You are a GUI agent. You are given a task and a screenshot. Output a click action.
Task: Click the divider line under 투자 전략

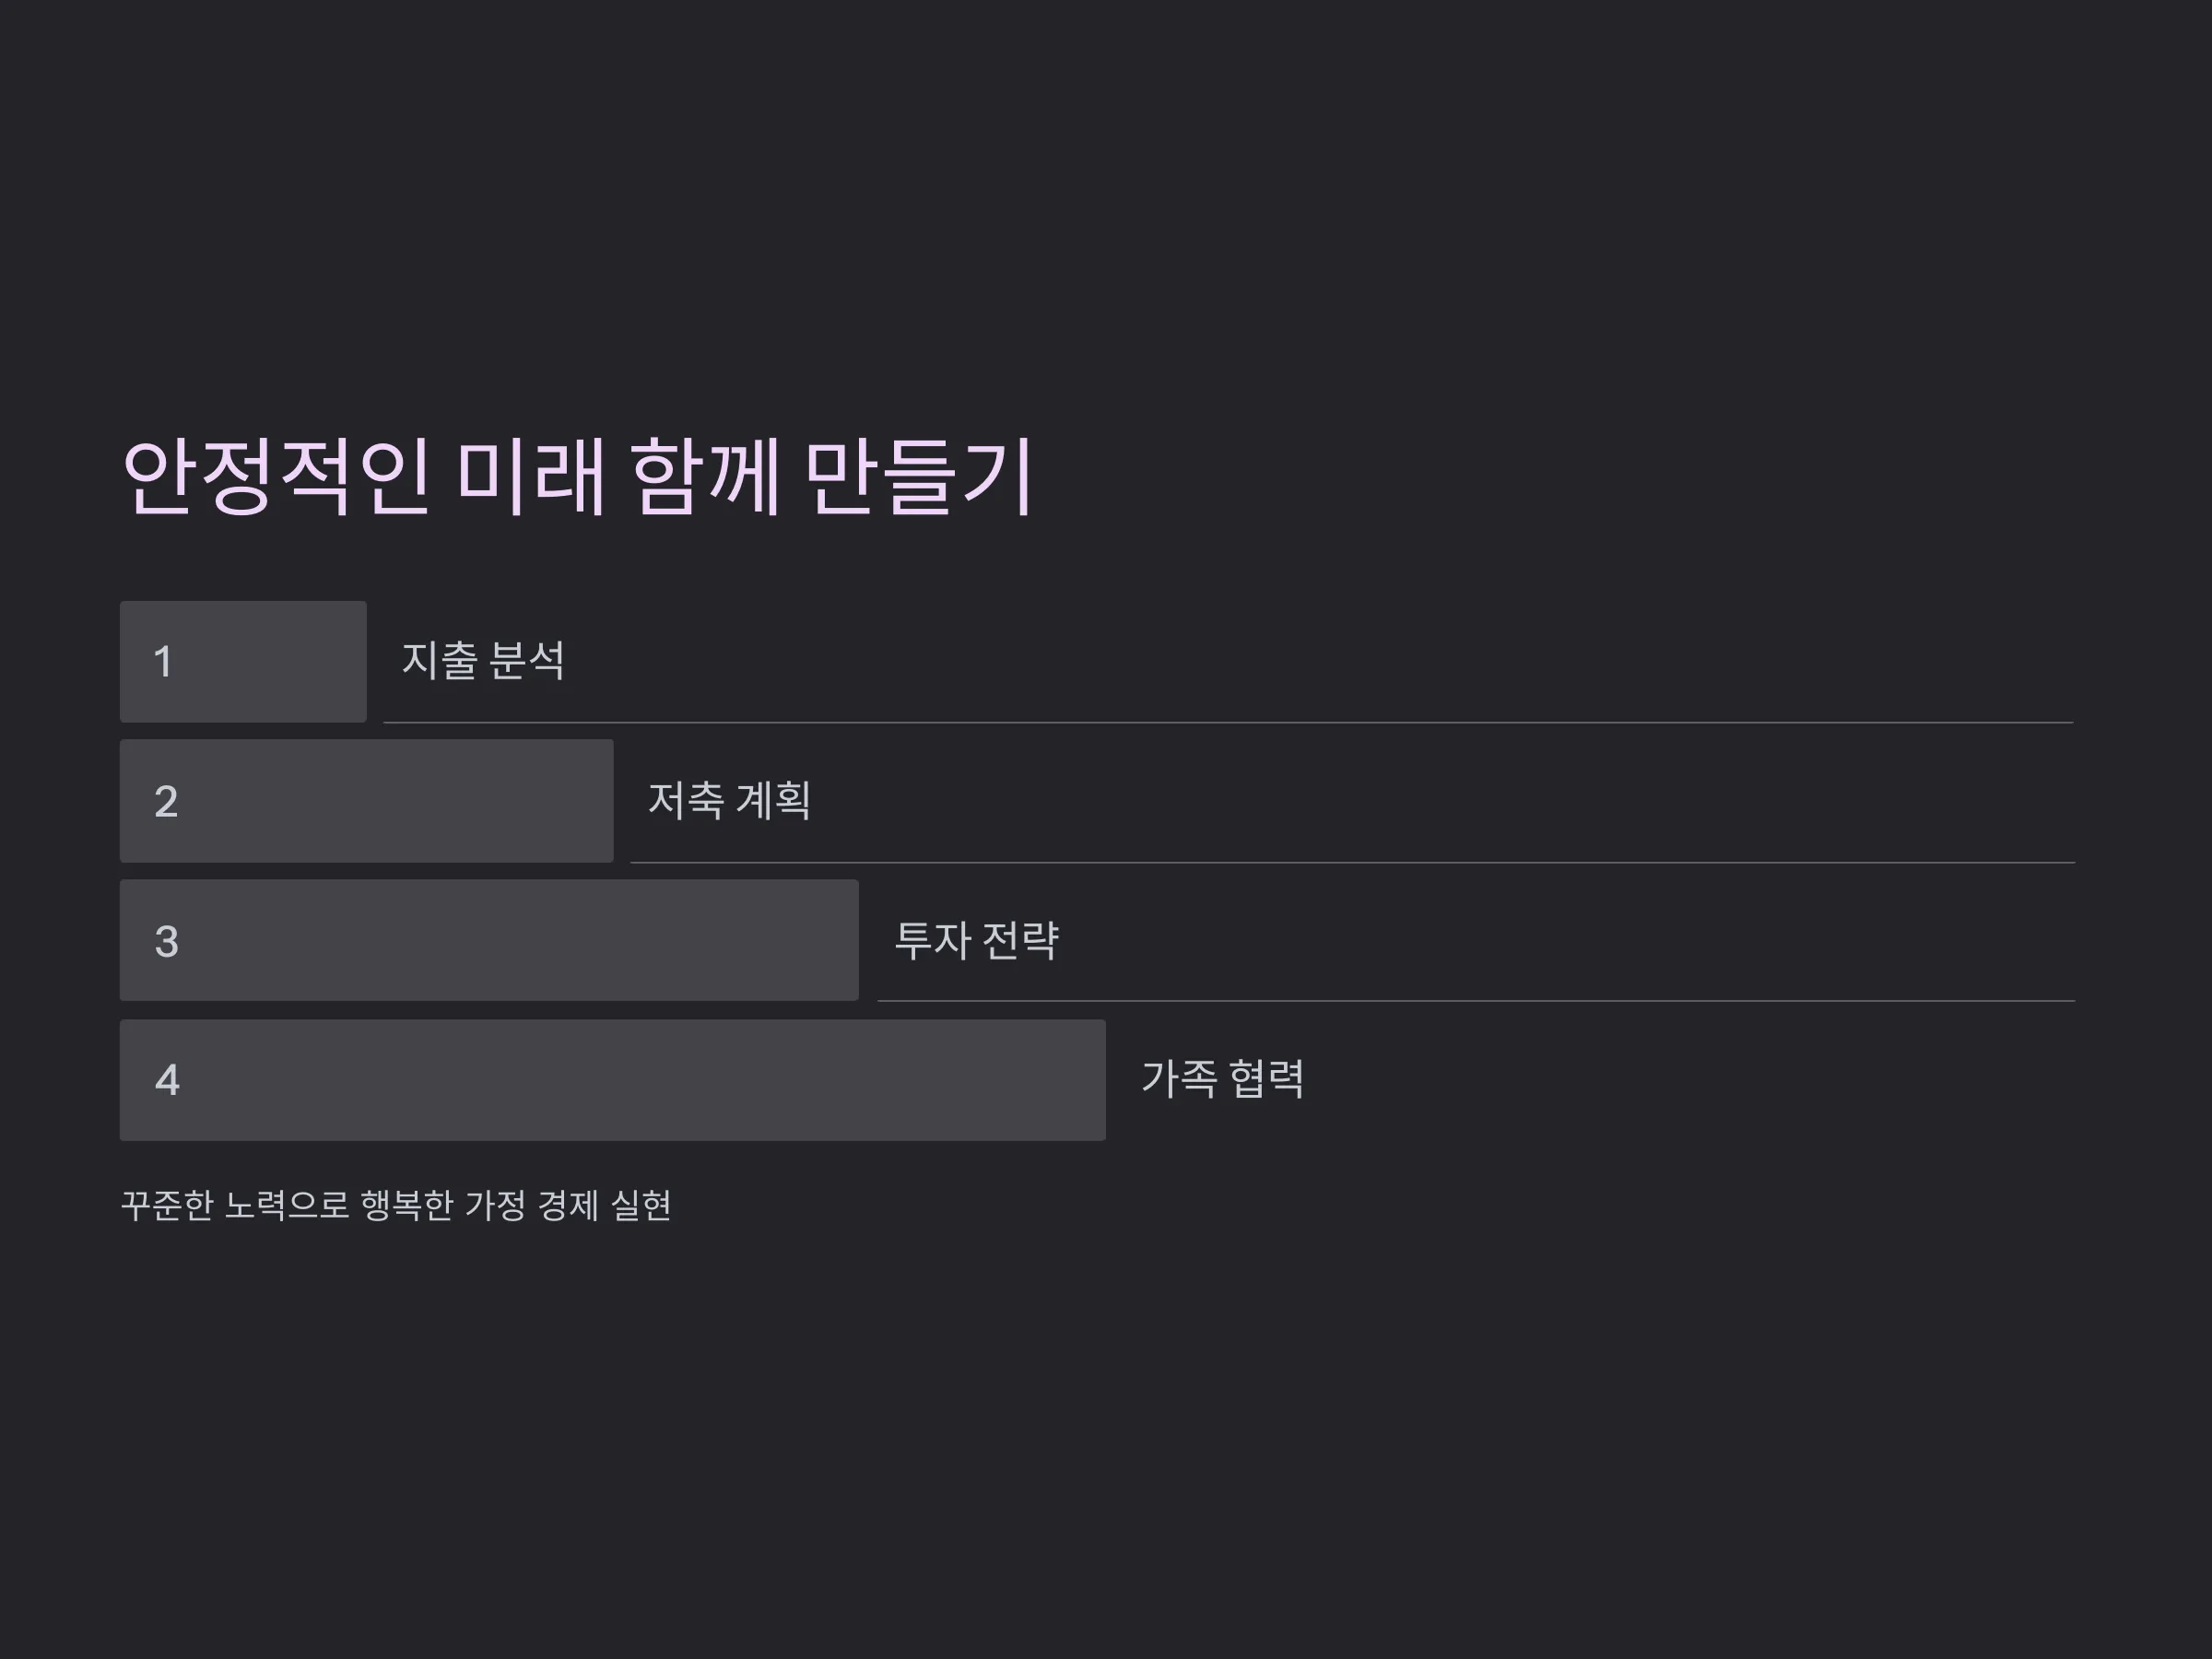pos(1476,1001)
